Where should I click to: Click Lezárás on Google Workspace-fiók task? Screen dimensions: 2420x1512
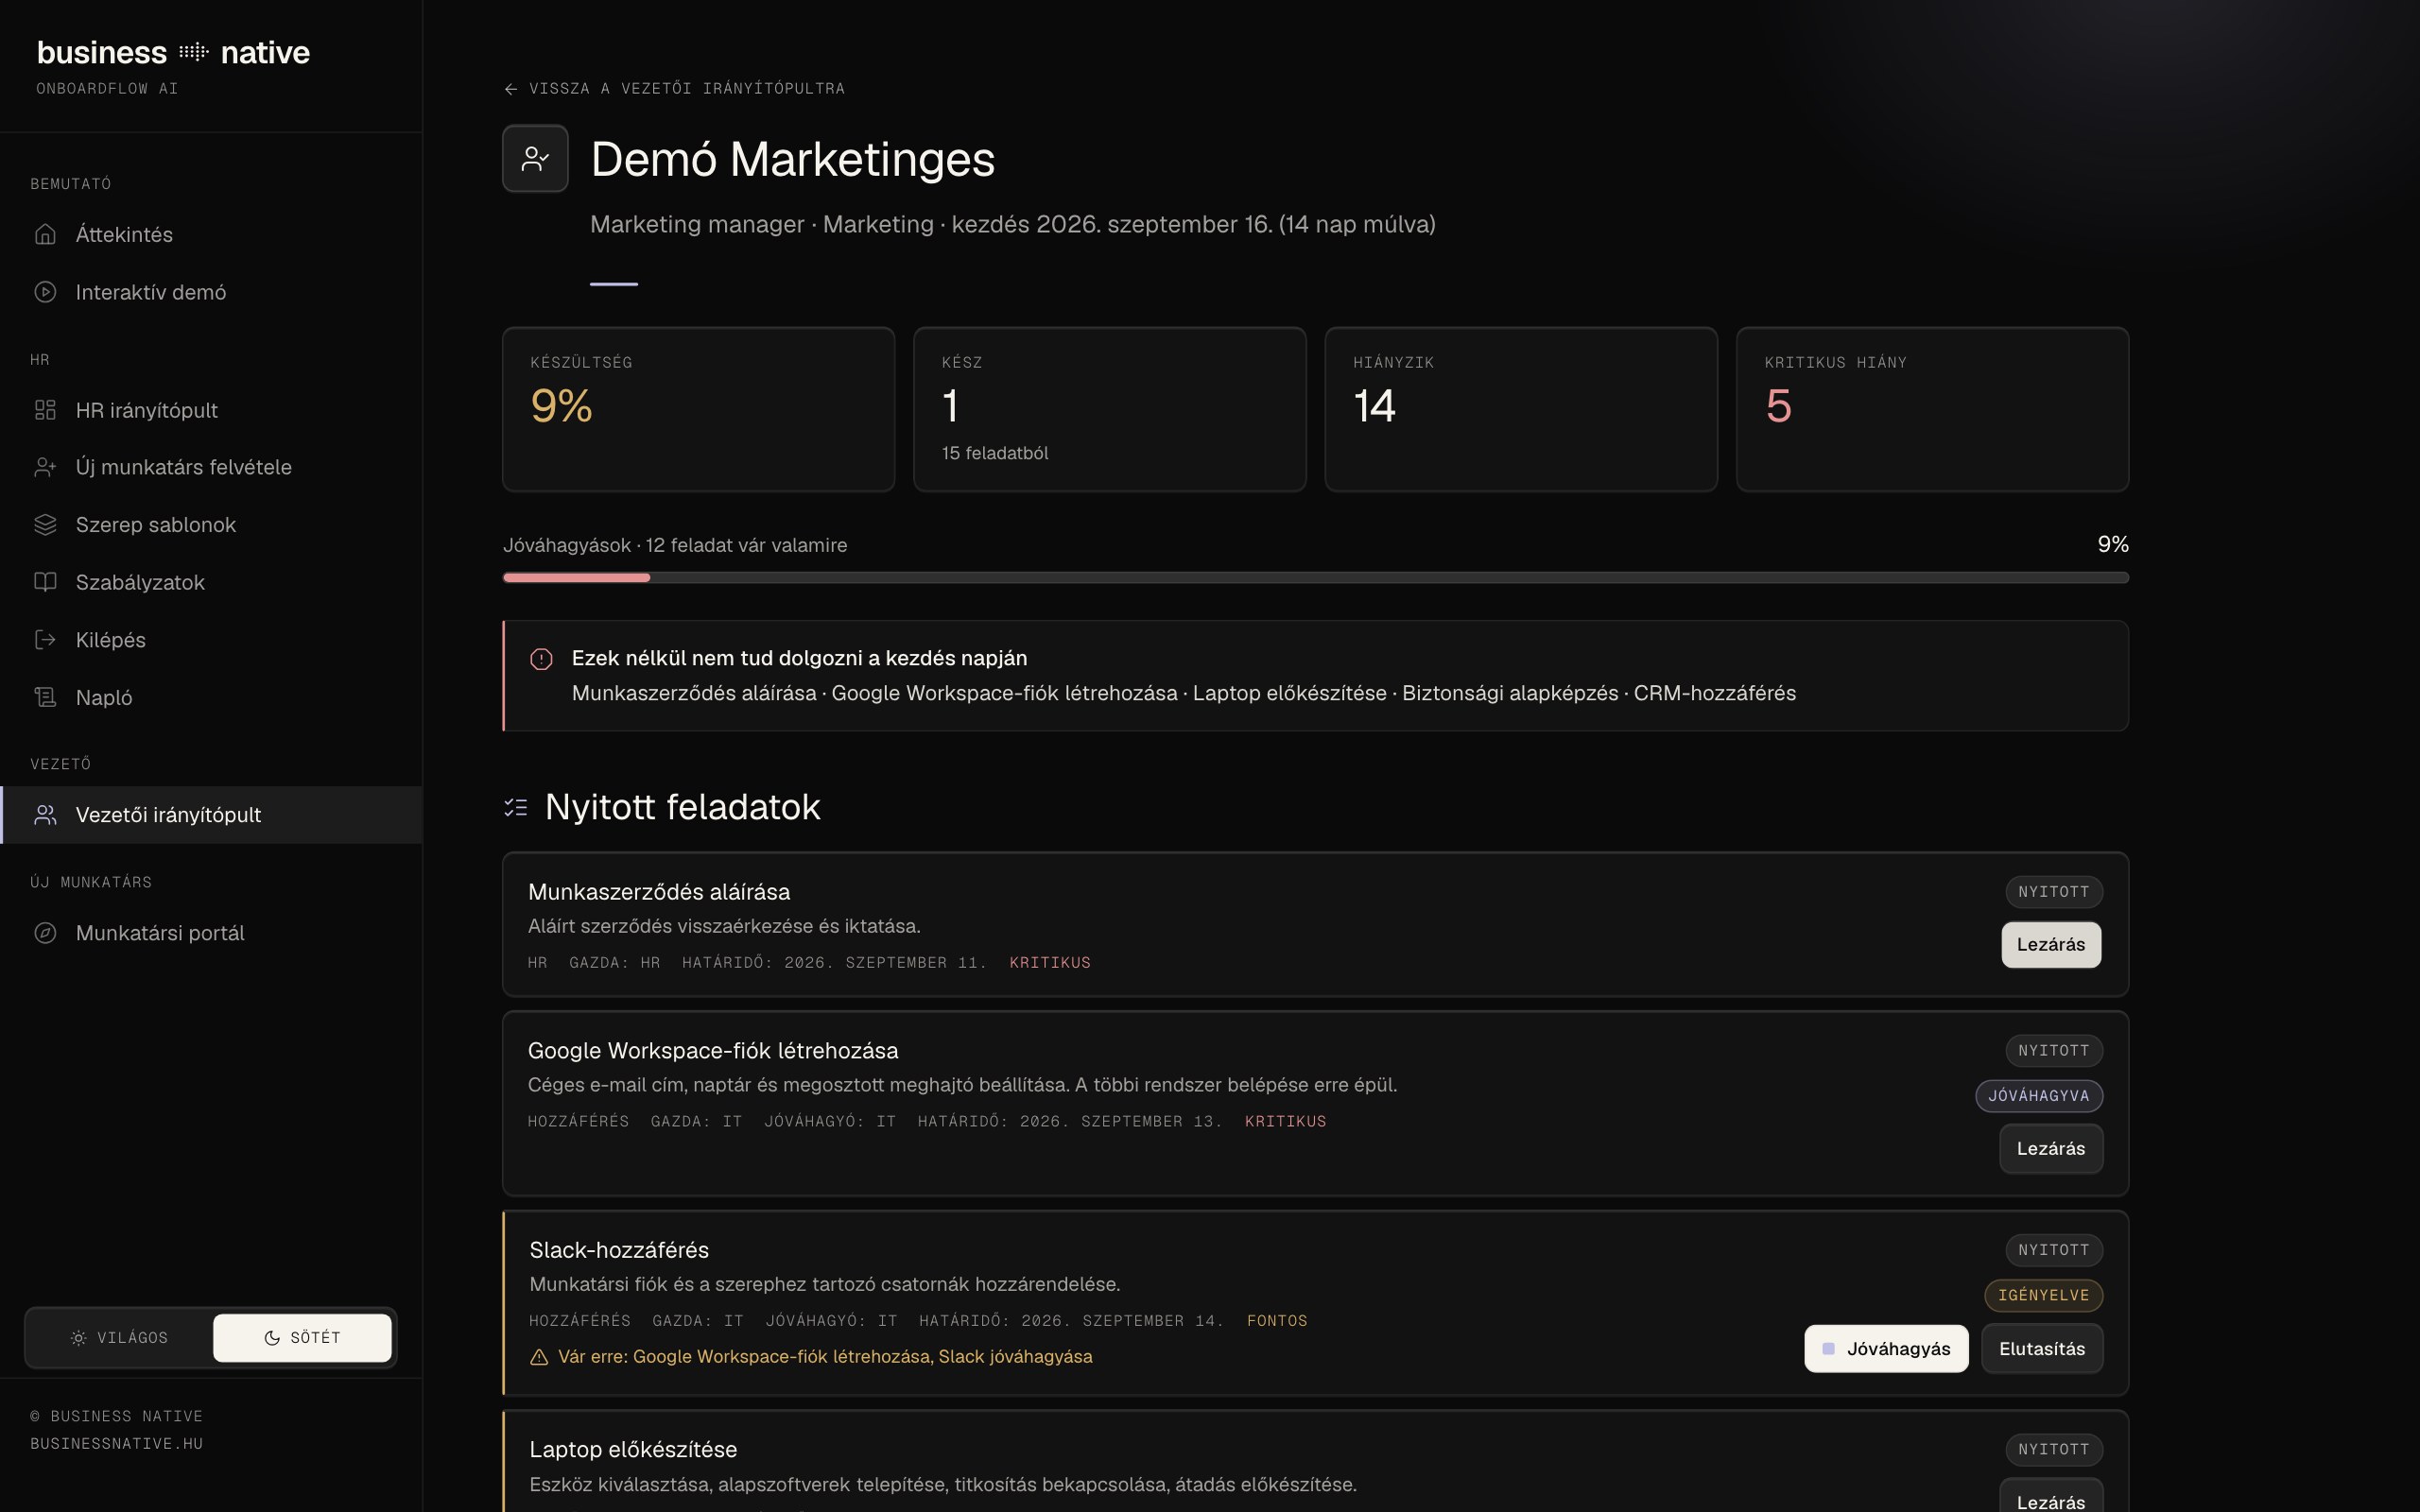(x=2051, y=1149)
